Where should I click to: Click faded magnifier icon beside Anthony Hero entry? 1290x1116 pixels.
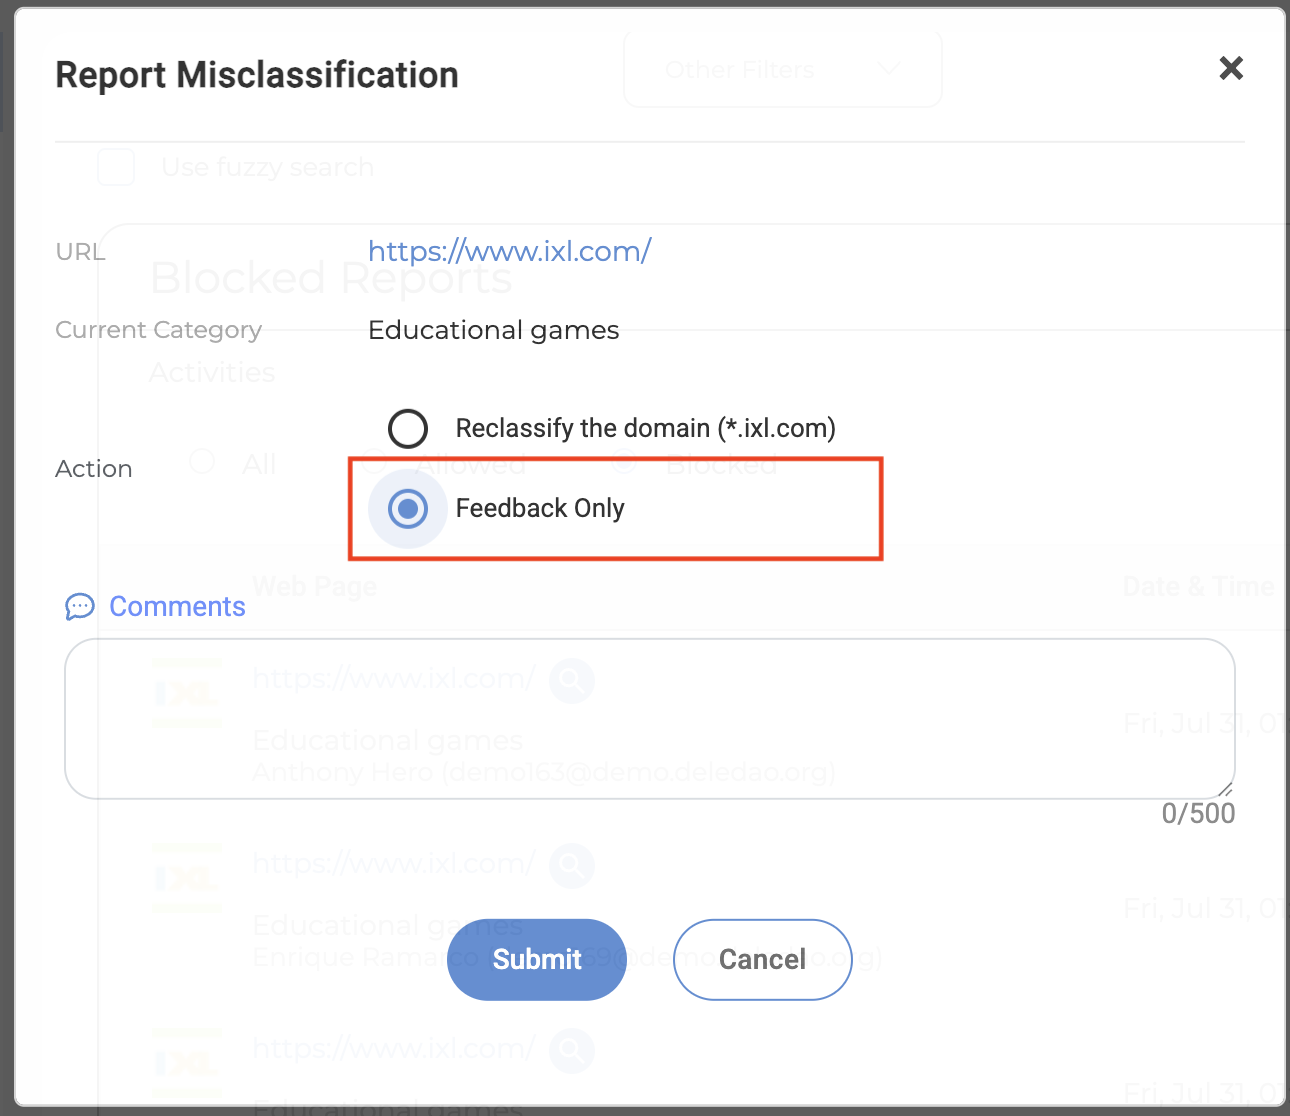572,680
